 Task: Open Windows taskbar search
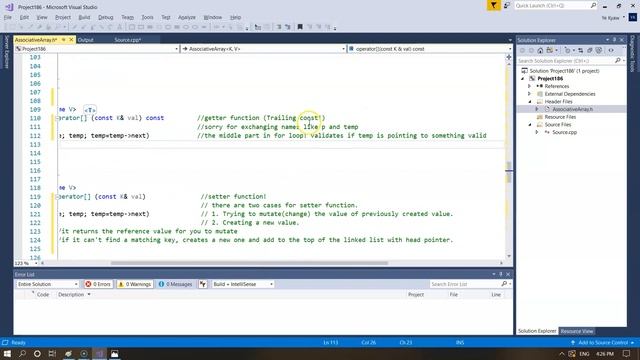coord(22,353)
